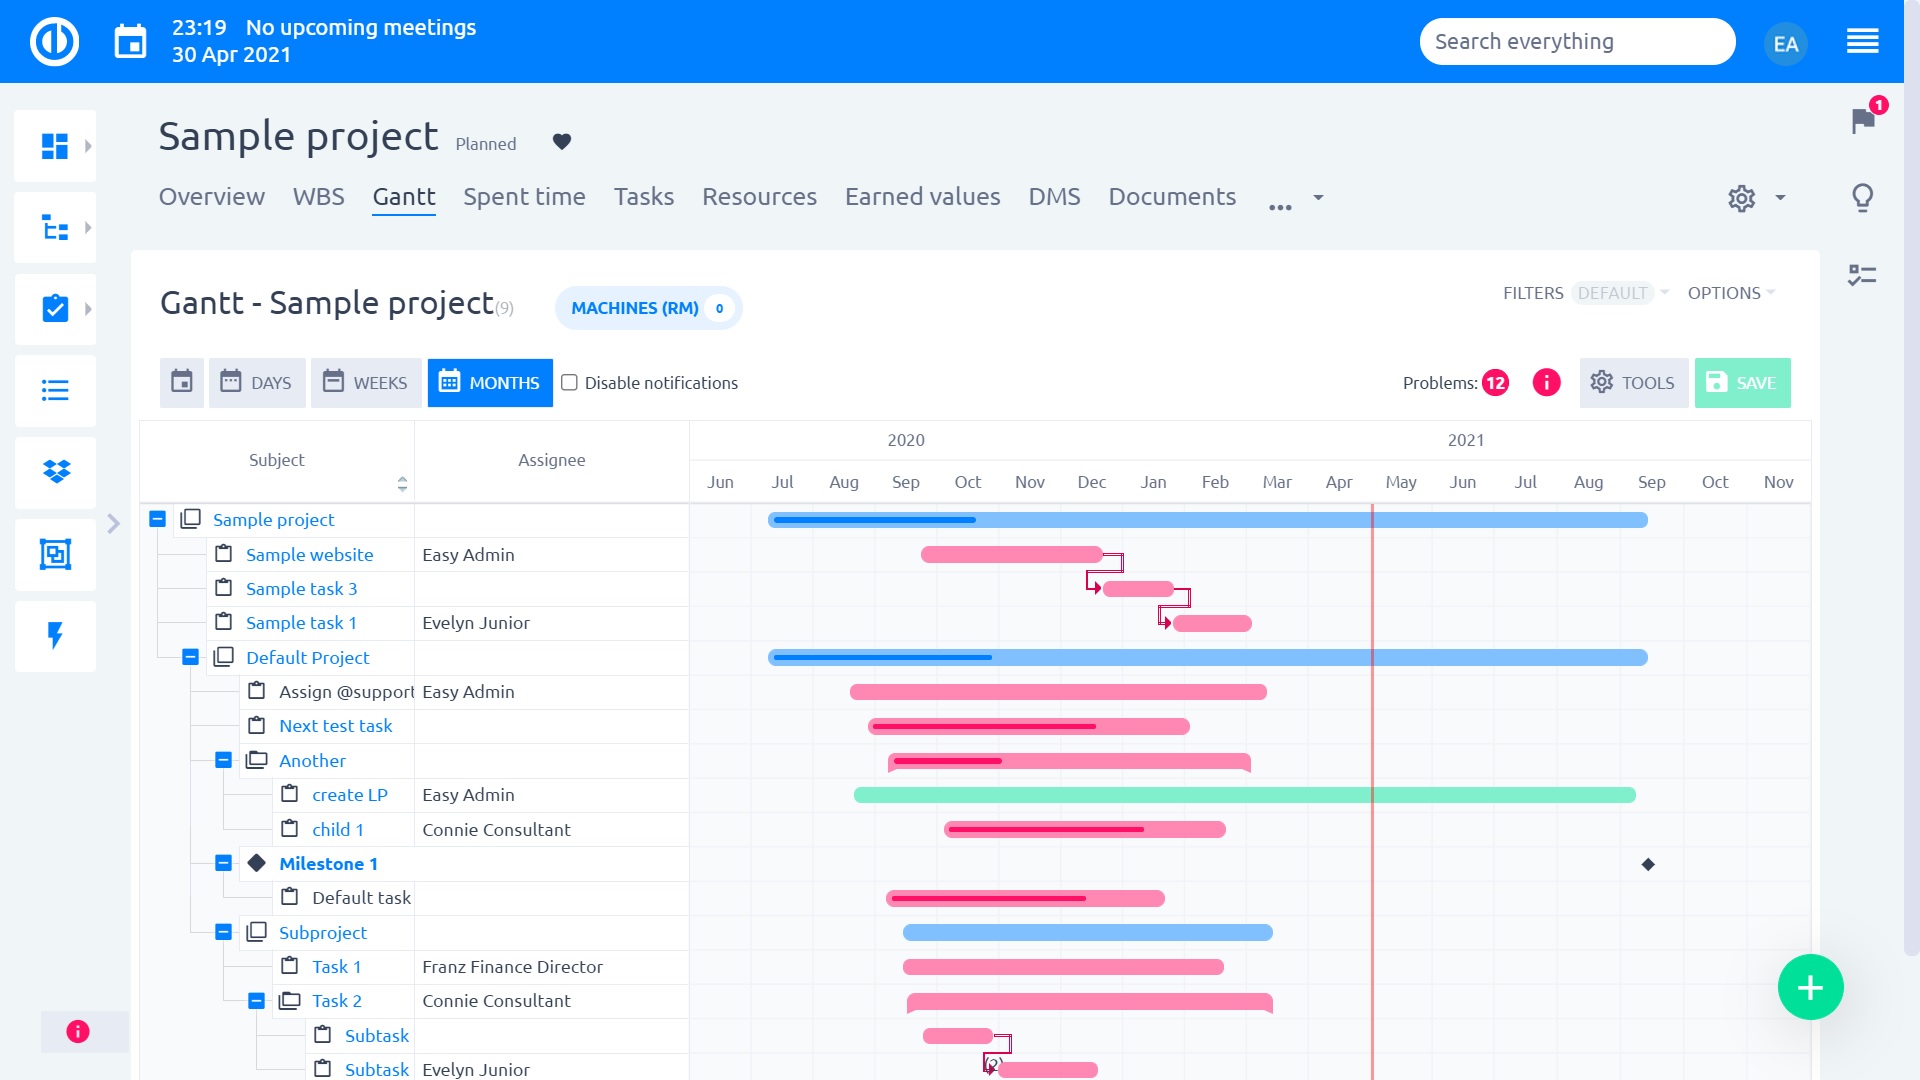This screenshot has height=1080, width=1920.
Task: Click the Gantt chart calendar icon
Action: tap(182, 382)
